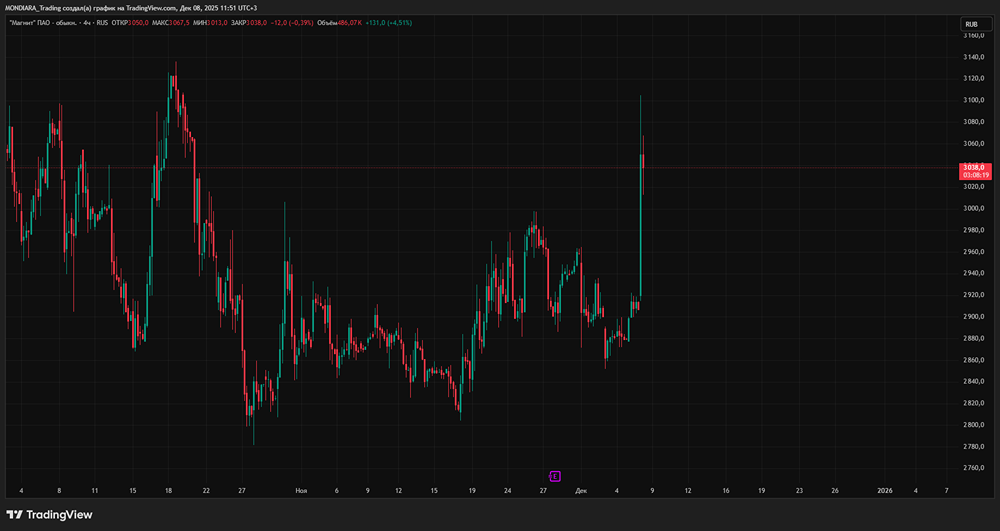Click the Дек month label on time axis
Screen dimensions: 1000x531
click(x=580, y=491)
